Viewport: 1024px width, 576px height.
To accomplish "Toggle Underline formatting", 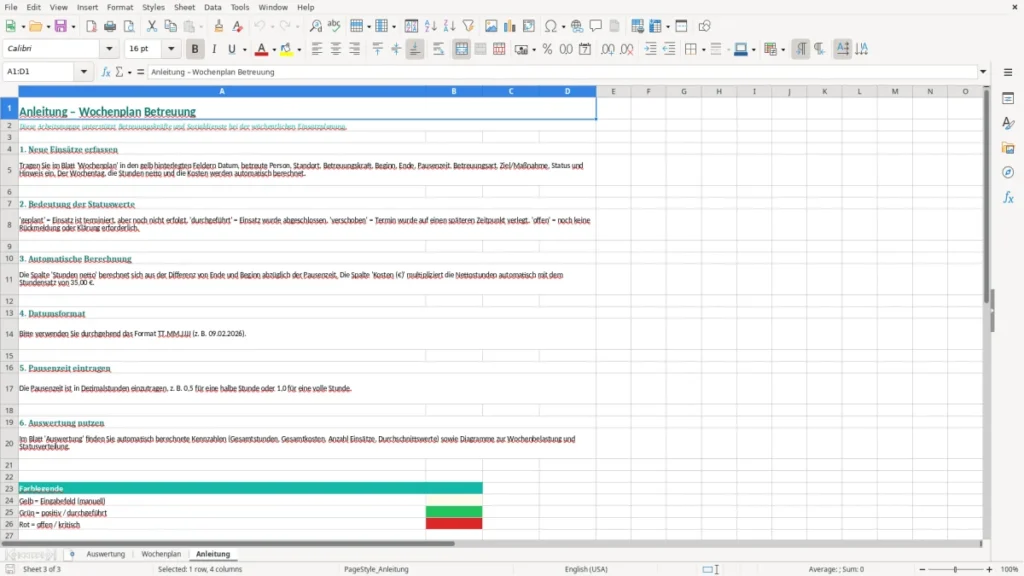I will pos(232,49).
